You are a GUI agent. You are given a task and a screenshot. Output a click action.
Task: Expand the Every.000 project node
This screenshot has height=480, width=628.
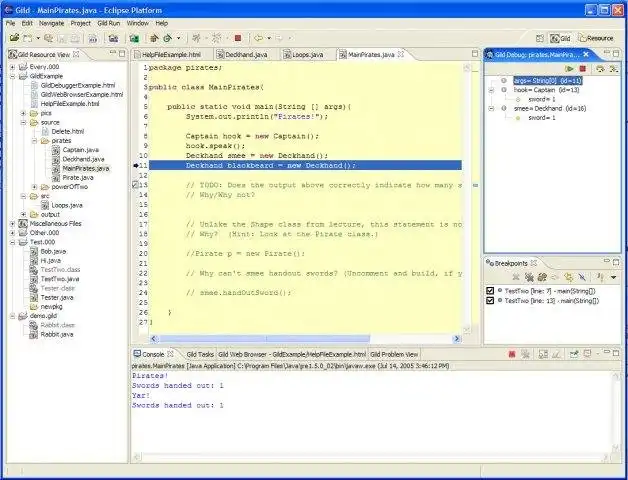point(12,67)
